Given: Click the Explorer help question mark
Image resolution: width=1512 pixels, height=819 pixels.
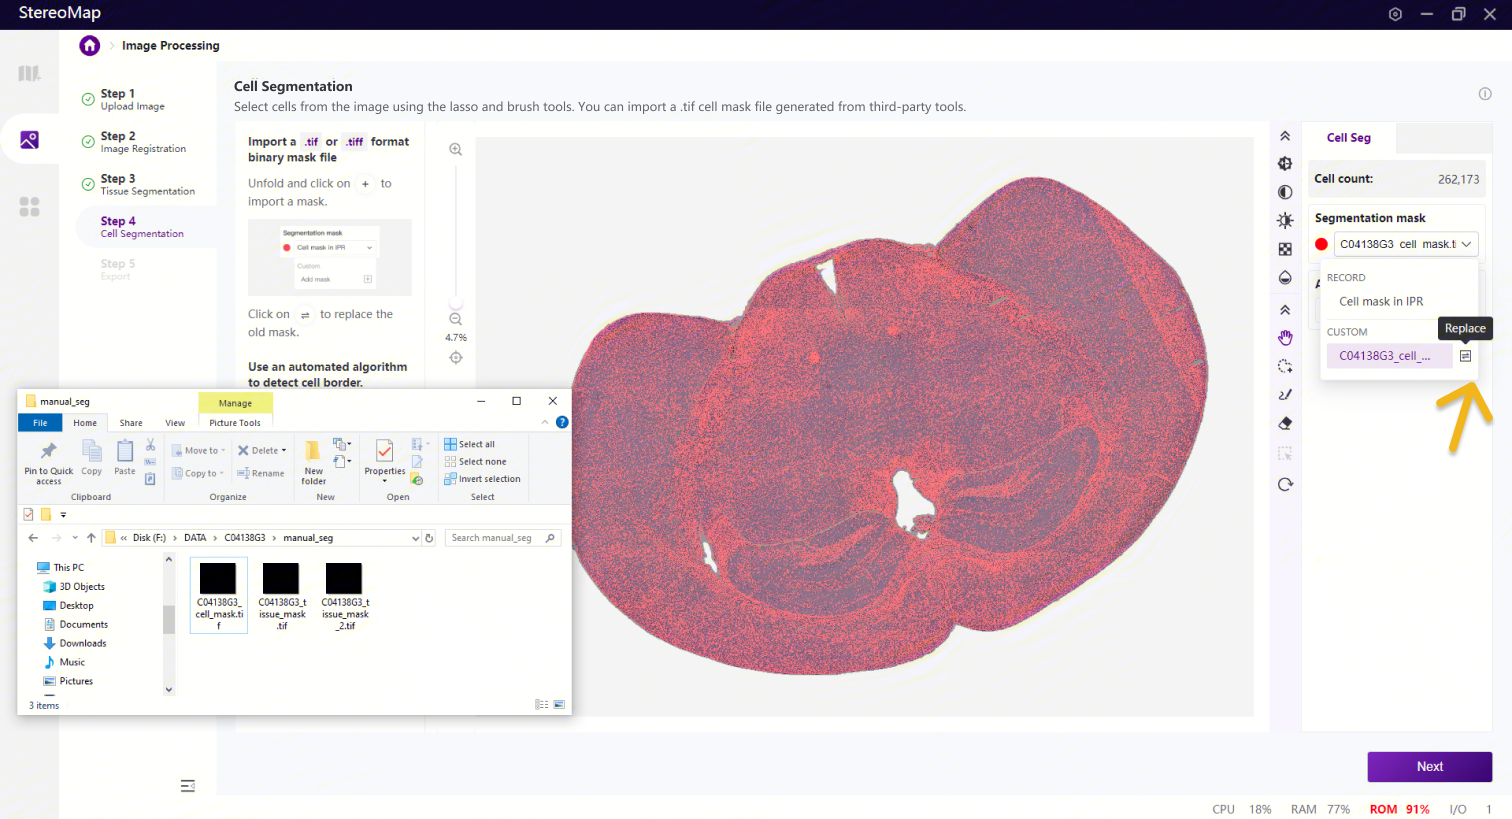Looking at the screenshot, I should pos(562,422).
